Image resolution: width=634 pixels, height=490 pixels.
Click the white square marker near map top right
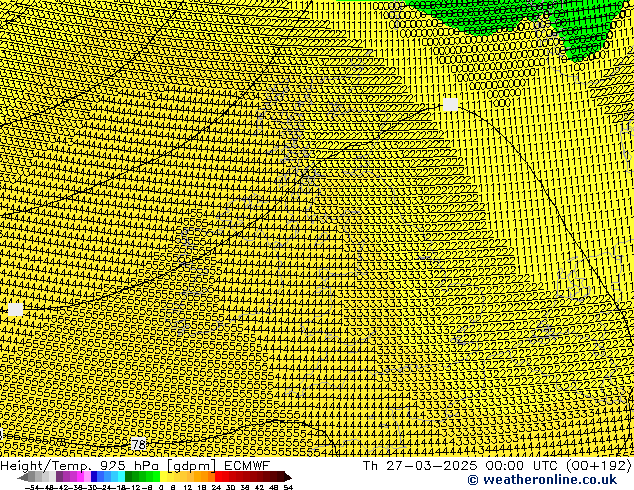tap(450, 104)
